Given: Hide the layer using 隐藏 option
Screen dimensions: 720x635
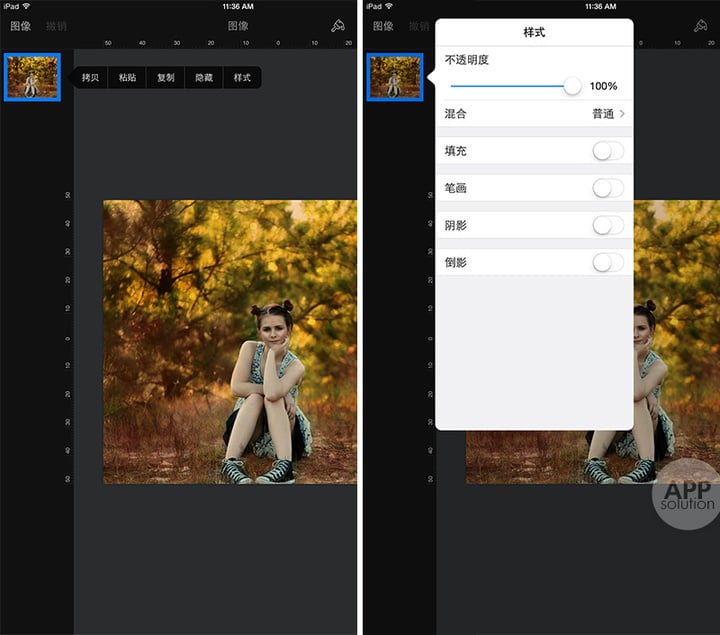Looking at the screenshot, I should click(203, 77).
